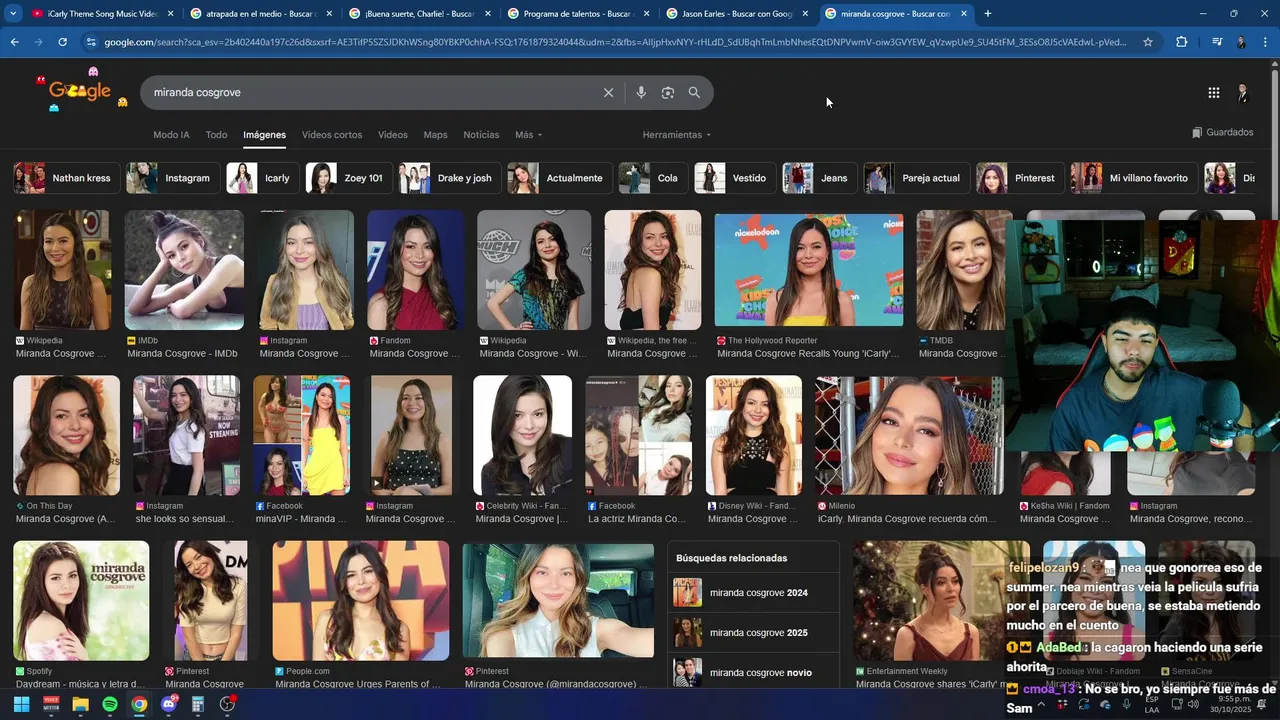Select the Noticias filter

481,135
